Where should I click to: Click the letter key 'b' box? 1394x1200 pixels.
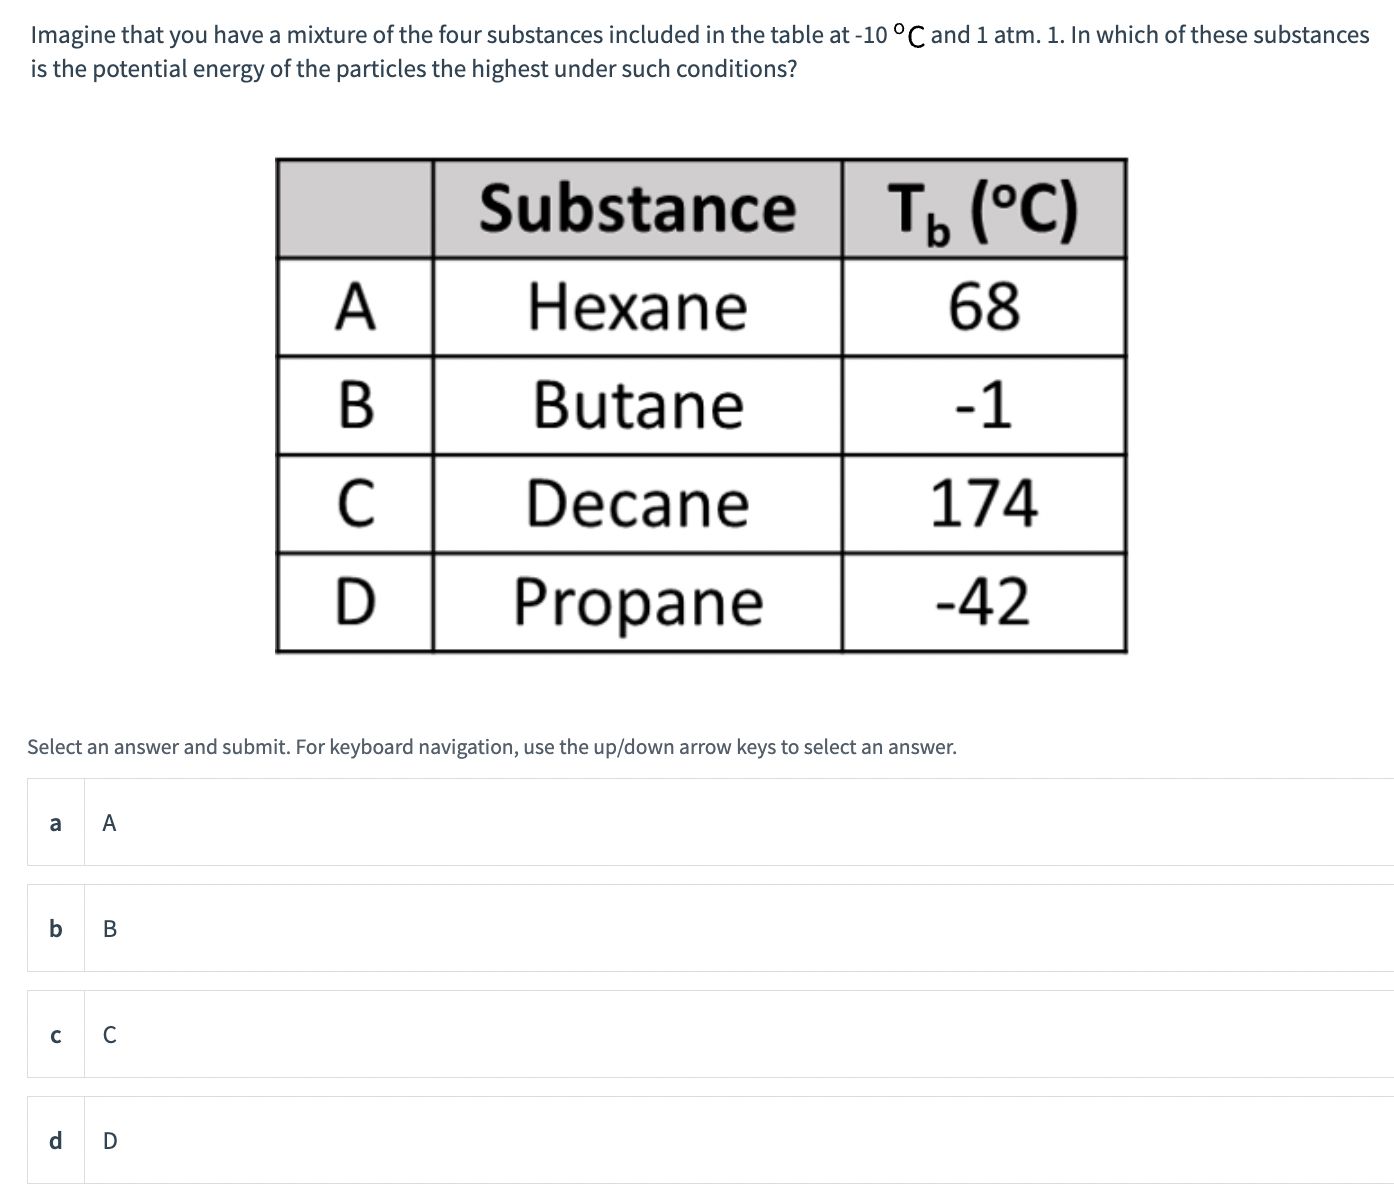click(56, 928)
